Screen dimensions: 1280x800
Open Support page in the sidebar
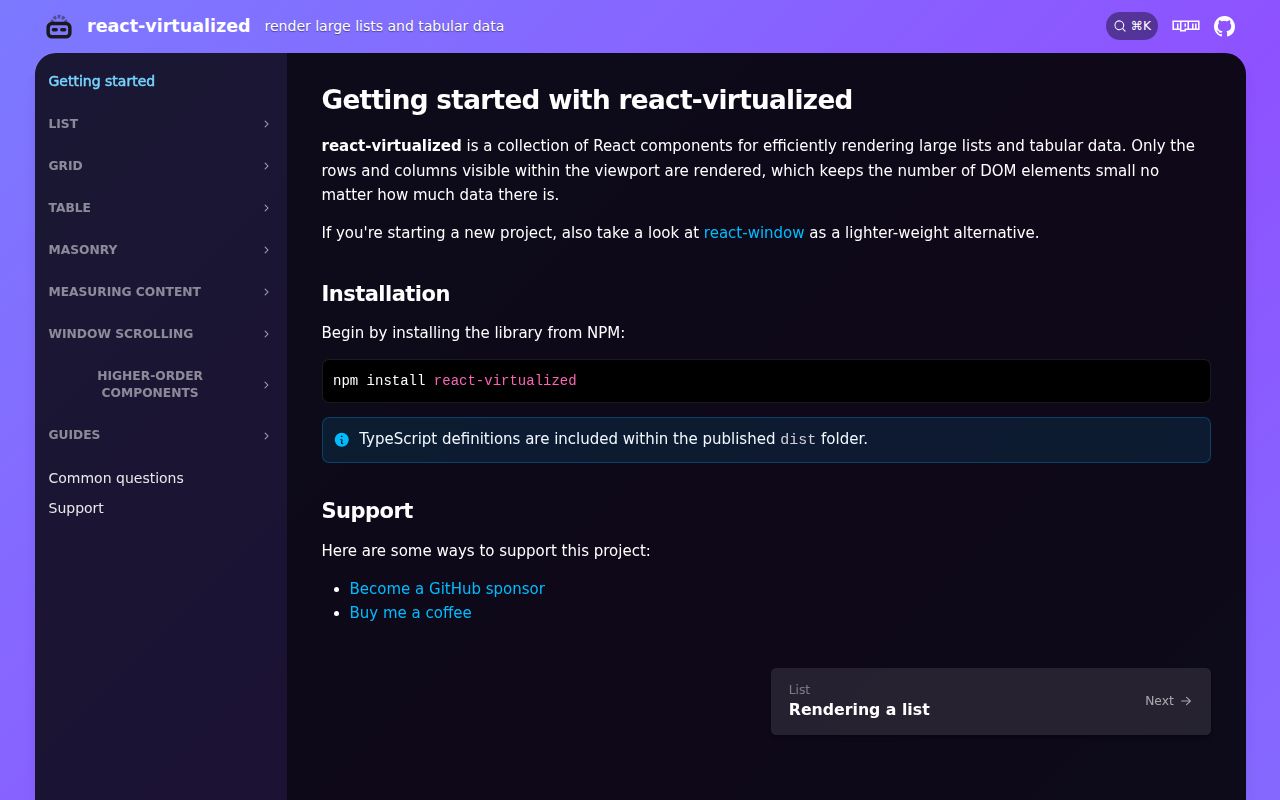[x=76, y=508]
